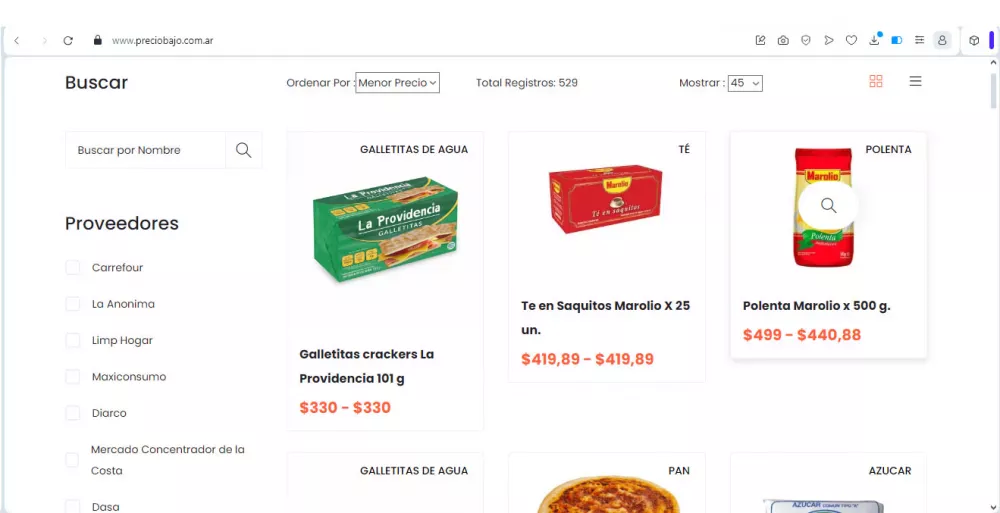Open the Ordenar Por Menor Precio dropdown
This screenshot has height=513, width=1000.
coord(397,82)
